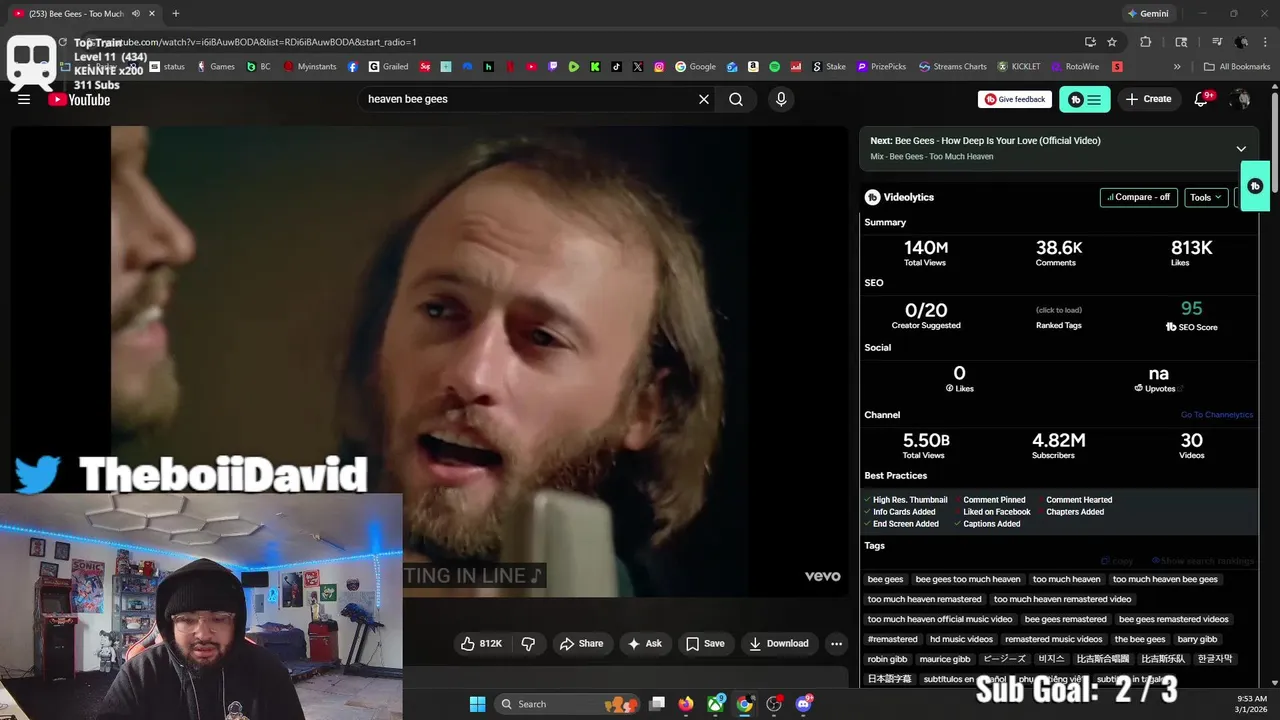Open the RotoWire bookmark
This screenshot has width=1280, height=720.
point(1075,67)
